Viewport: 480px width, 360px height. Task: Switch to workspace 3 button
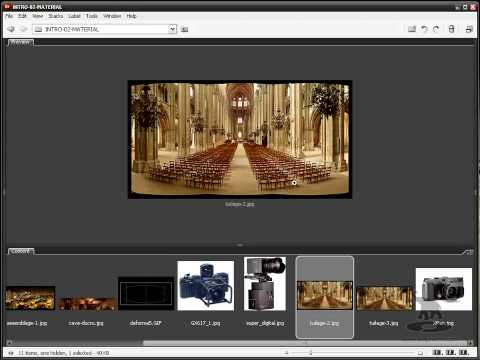coord(464,352)
